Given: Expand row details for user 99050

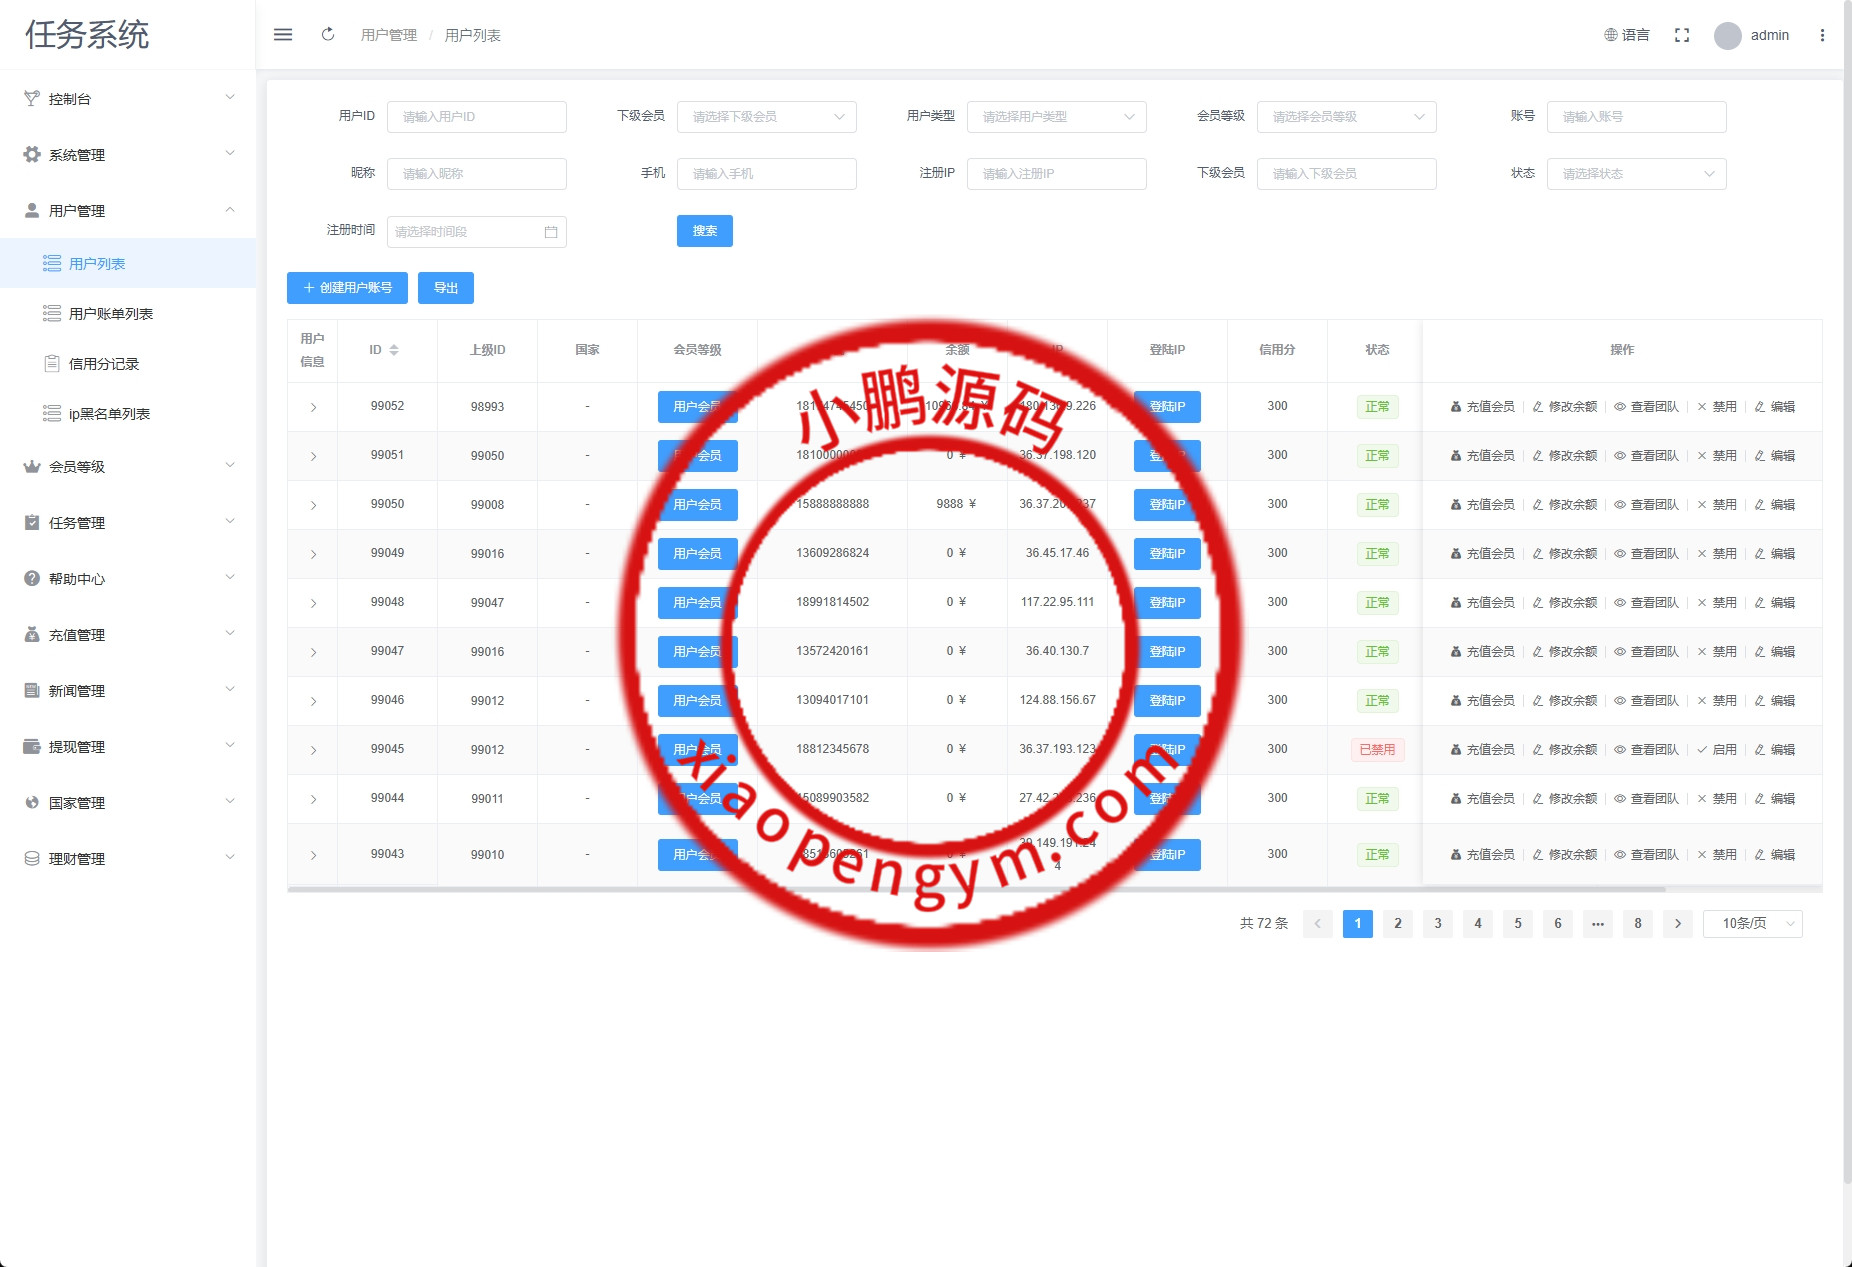Looking at the screenshot, I should [x=313, y=505].
